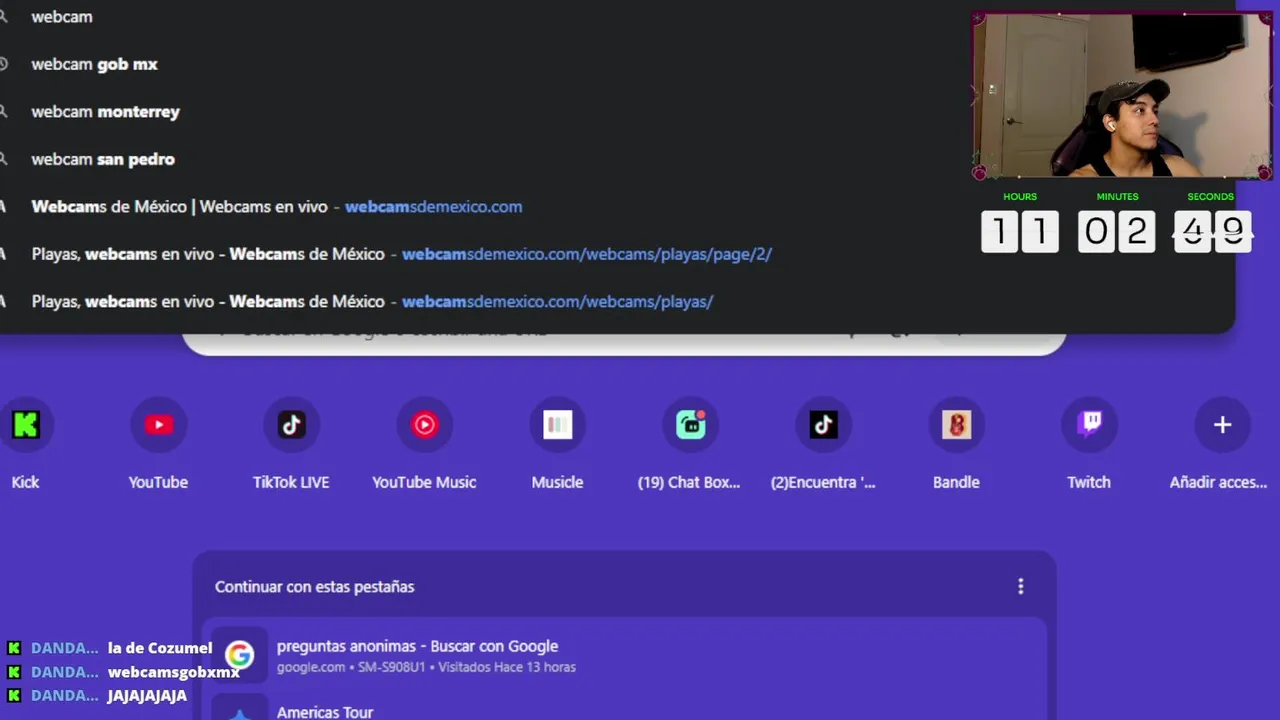The width and height of the screenshot is (1280, 720).
Task: Open the Musicle shortcut icon
Action: pos(557,425)
